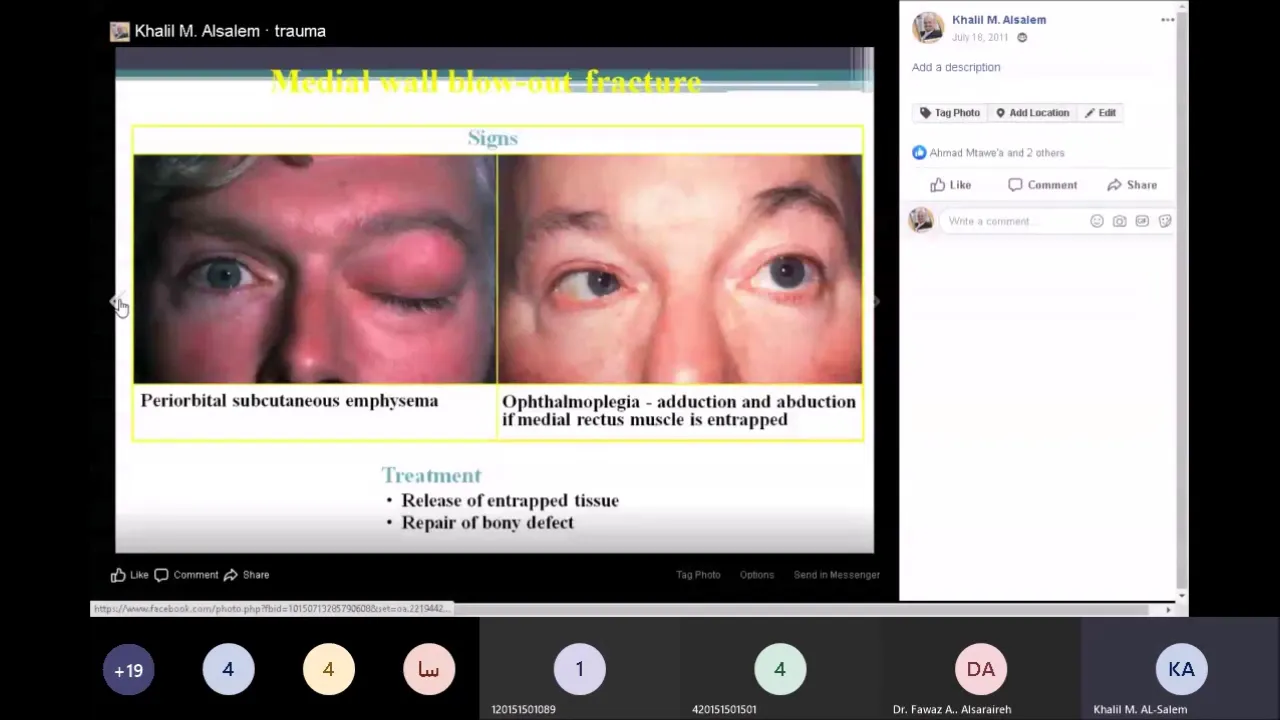The height and width of the screenshot is (720, 1280).
Task: Click the displayed slide photo
Action: pos(494,300)
